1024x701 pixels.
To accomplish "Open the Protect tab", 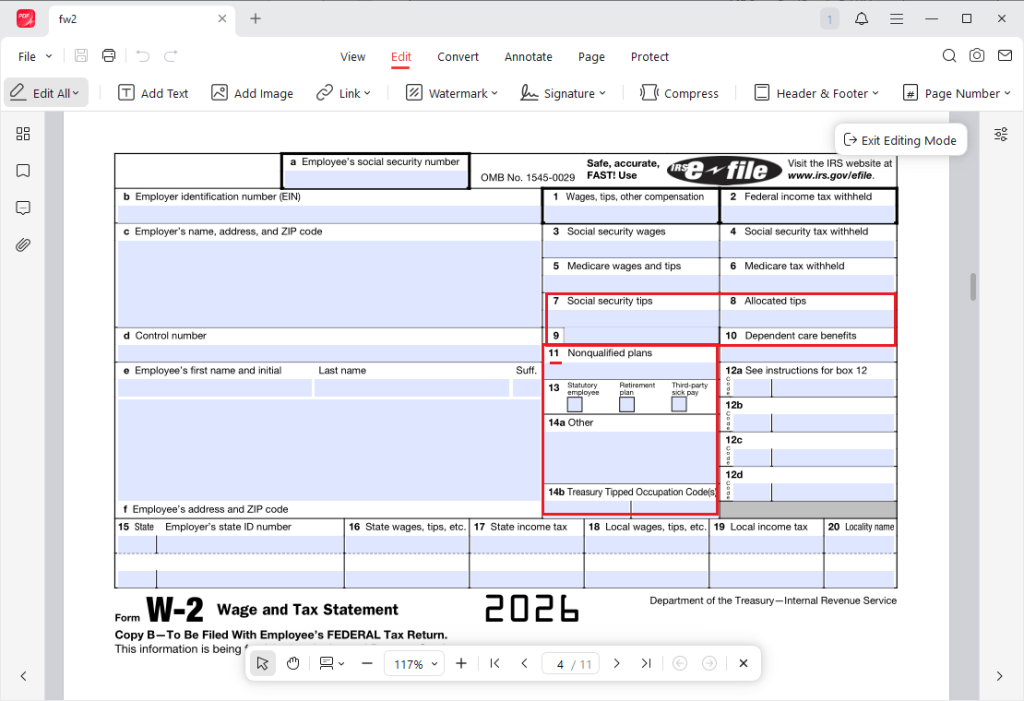I will [649, 57].
